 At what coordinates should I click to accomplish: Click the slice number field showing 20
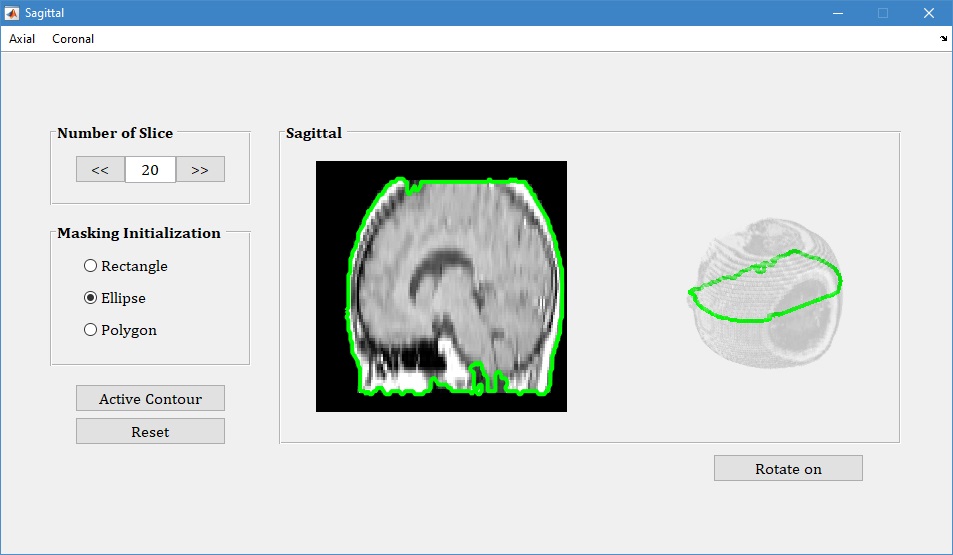click(150, 170)
